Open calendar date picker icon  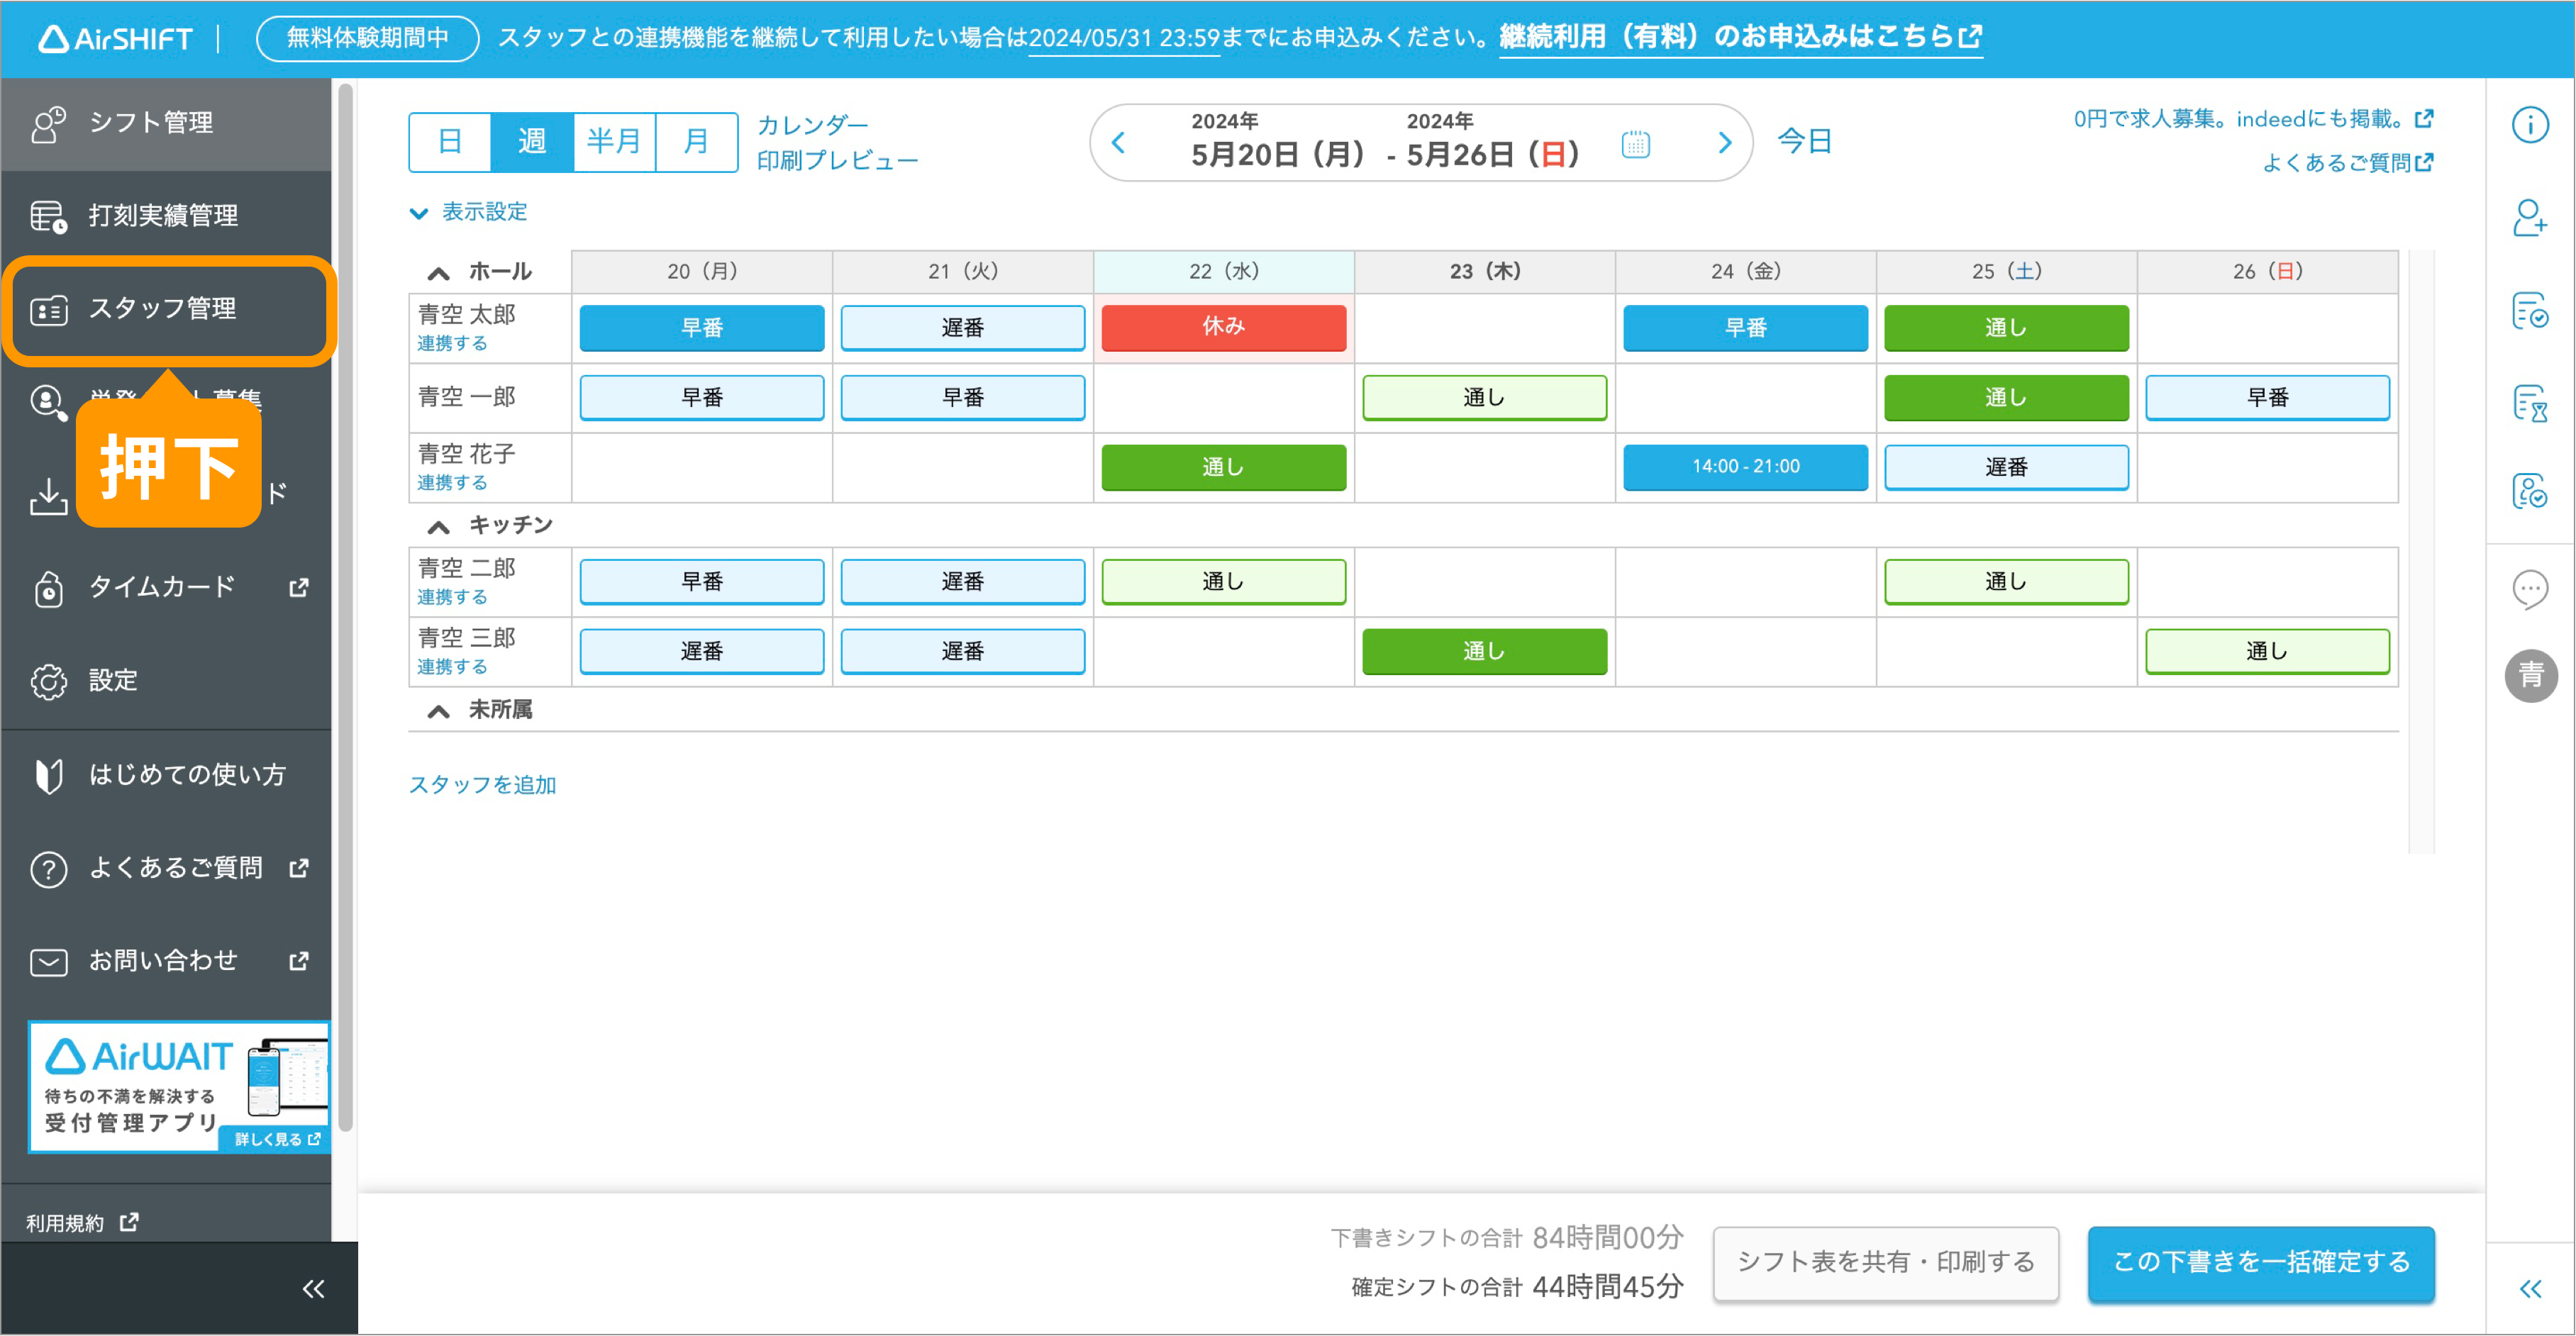(x=1635, y=144)
